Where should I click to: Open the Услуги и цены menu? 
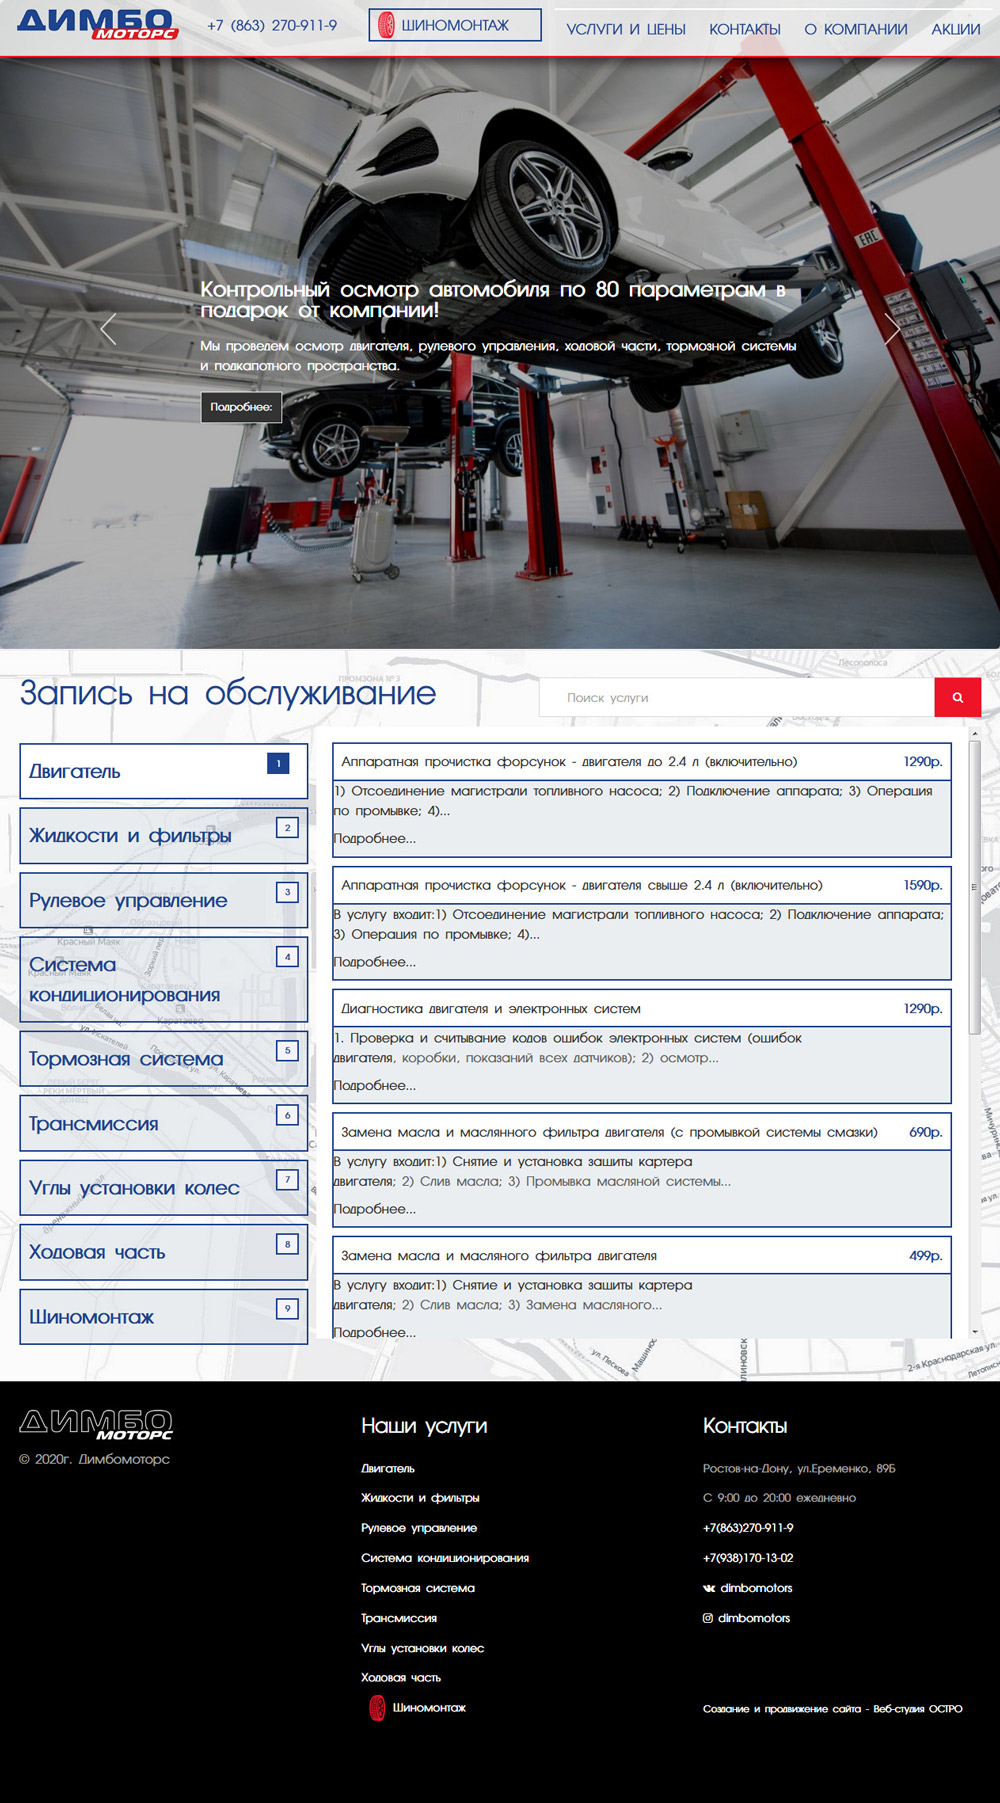pos(626,29)
